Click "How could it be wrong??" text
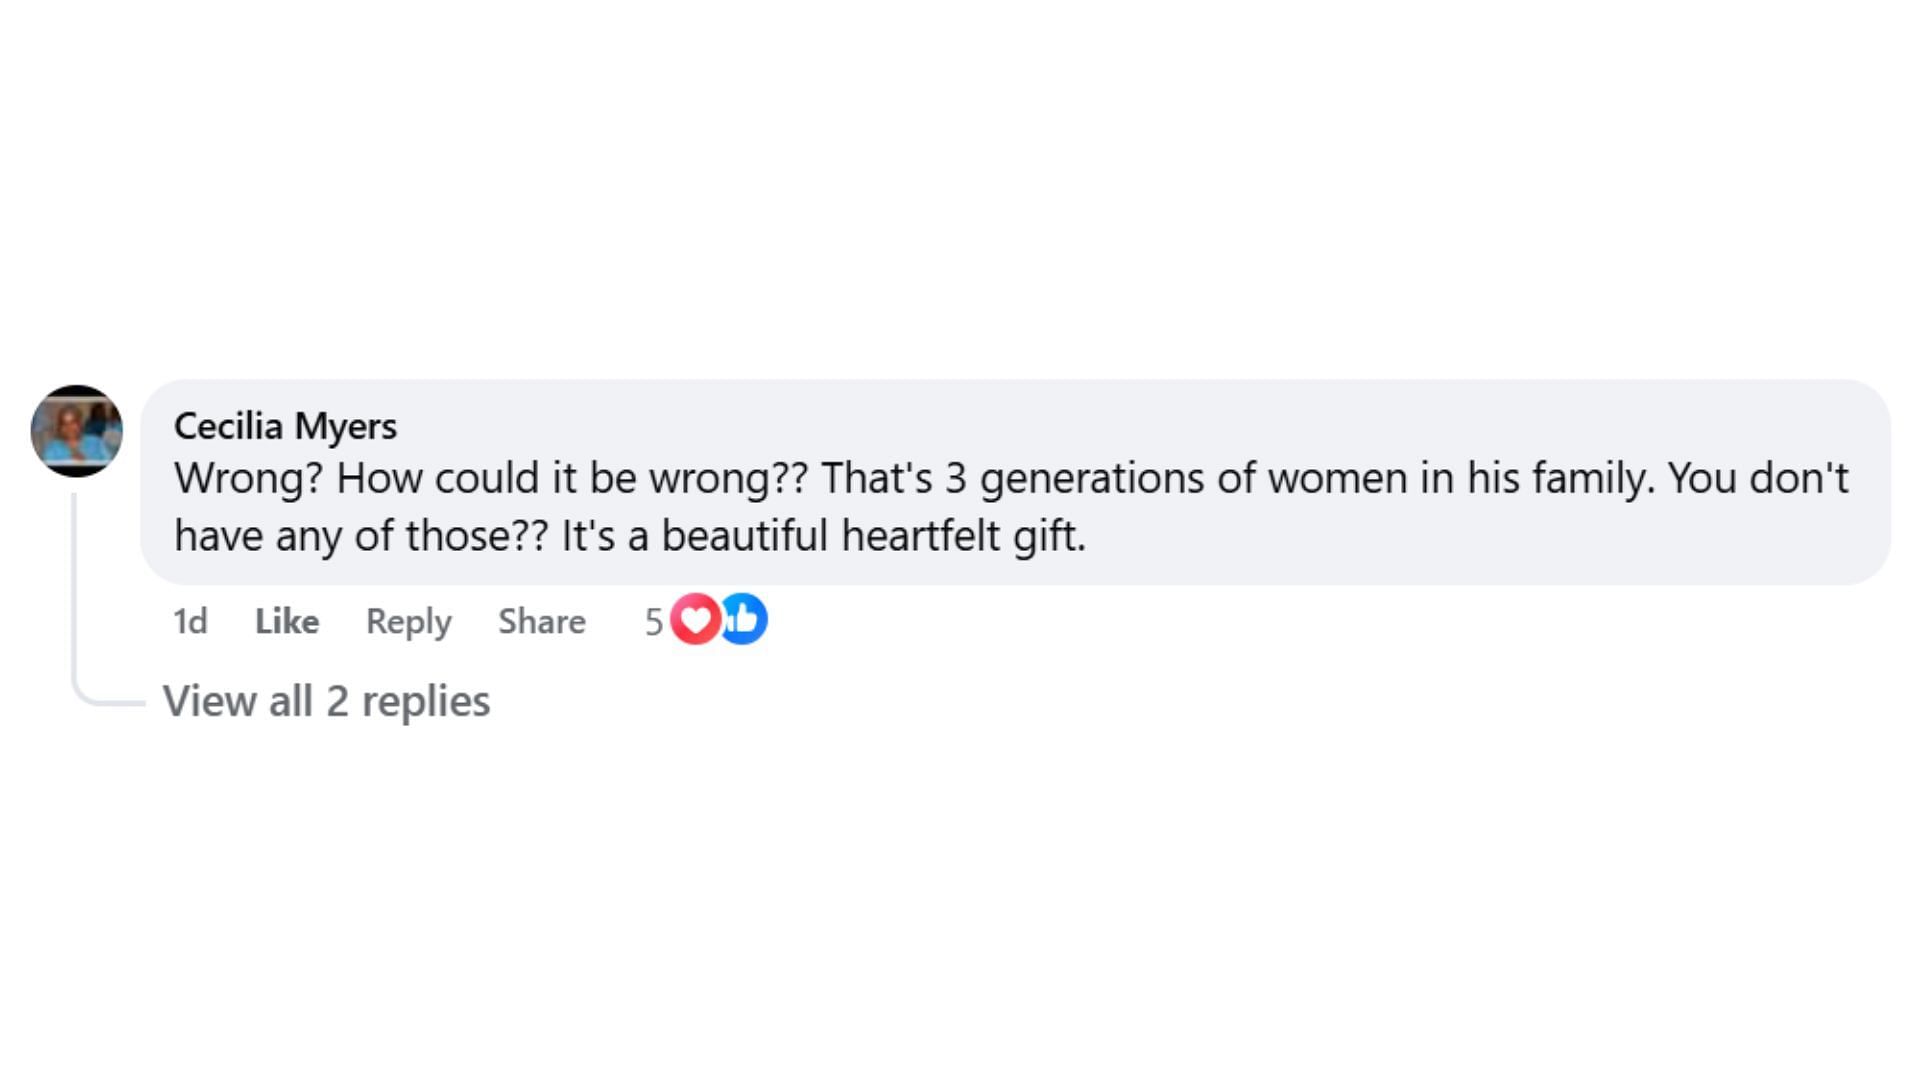The image size is (1920, 1080). click(571, 478)
